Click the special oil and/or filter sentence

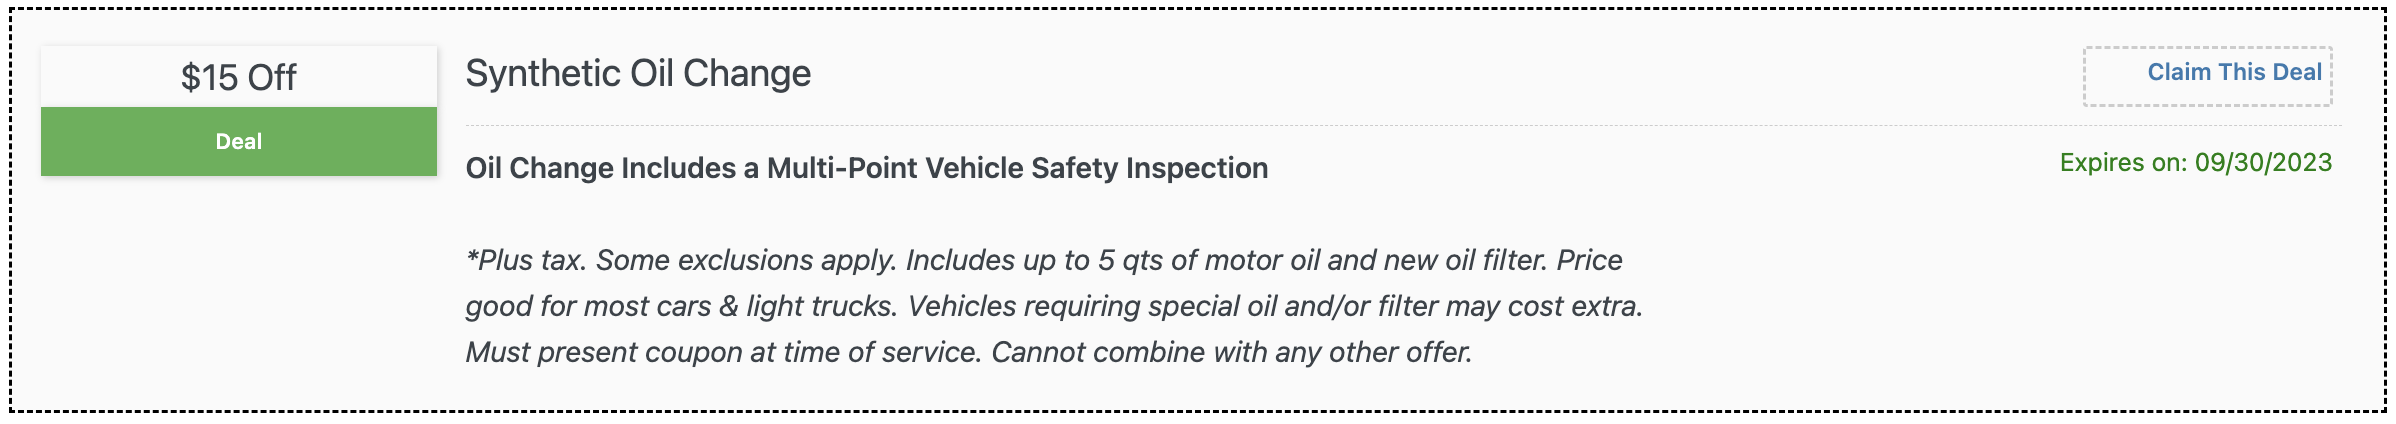pyautogui.click(x=1275, y=306)
